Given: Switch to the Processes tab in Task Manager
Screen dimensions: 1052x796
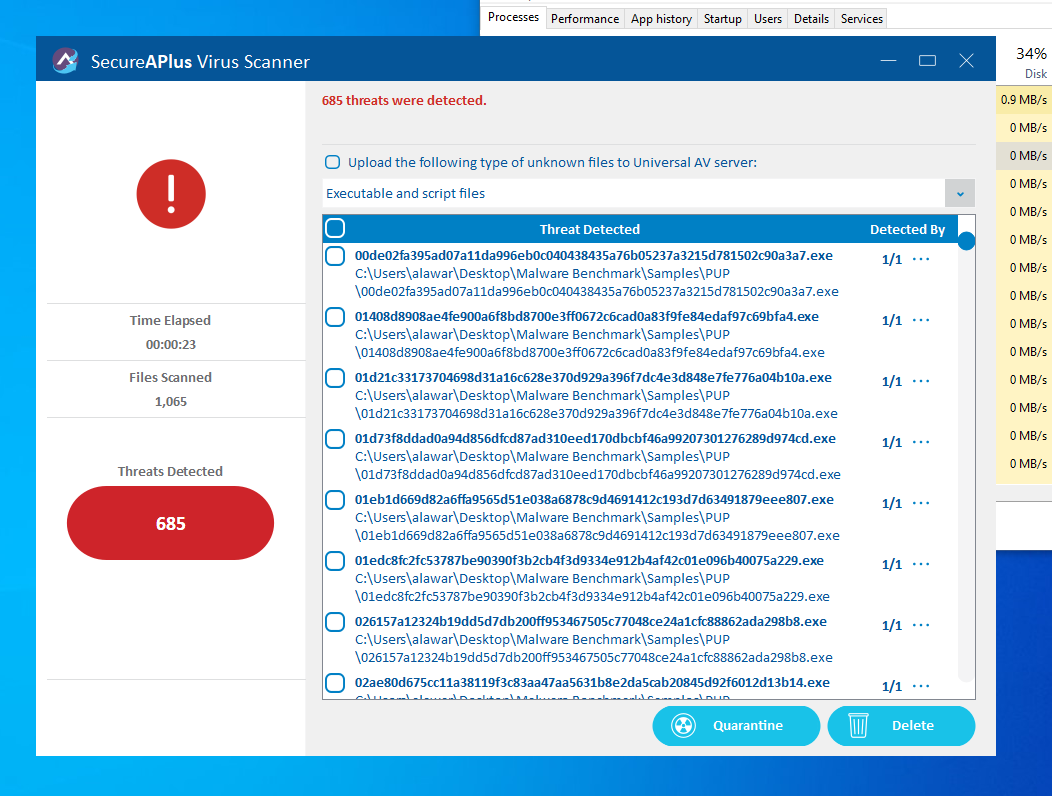Looking at the screenshot, I should (x=513, y=17).
